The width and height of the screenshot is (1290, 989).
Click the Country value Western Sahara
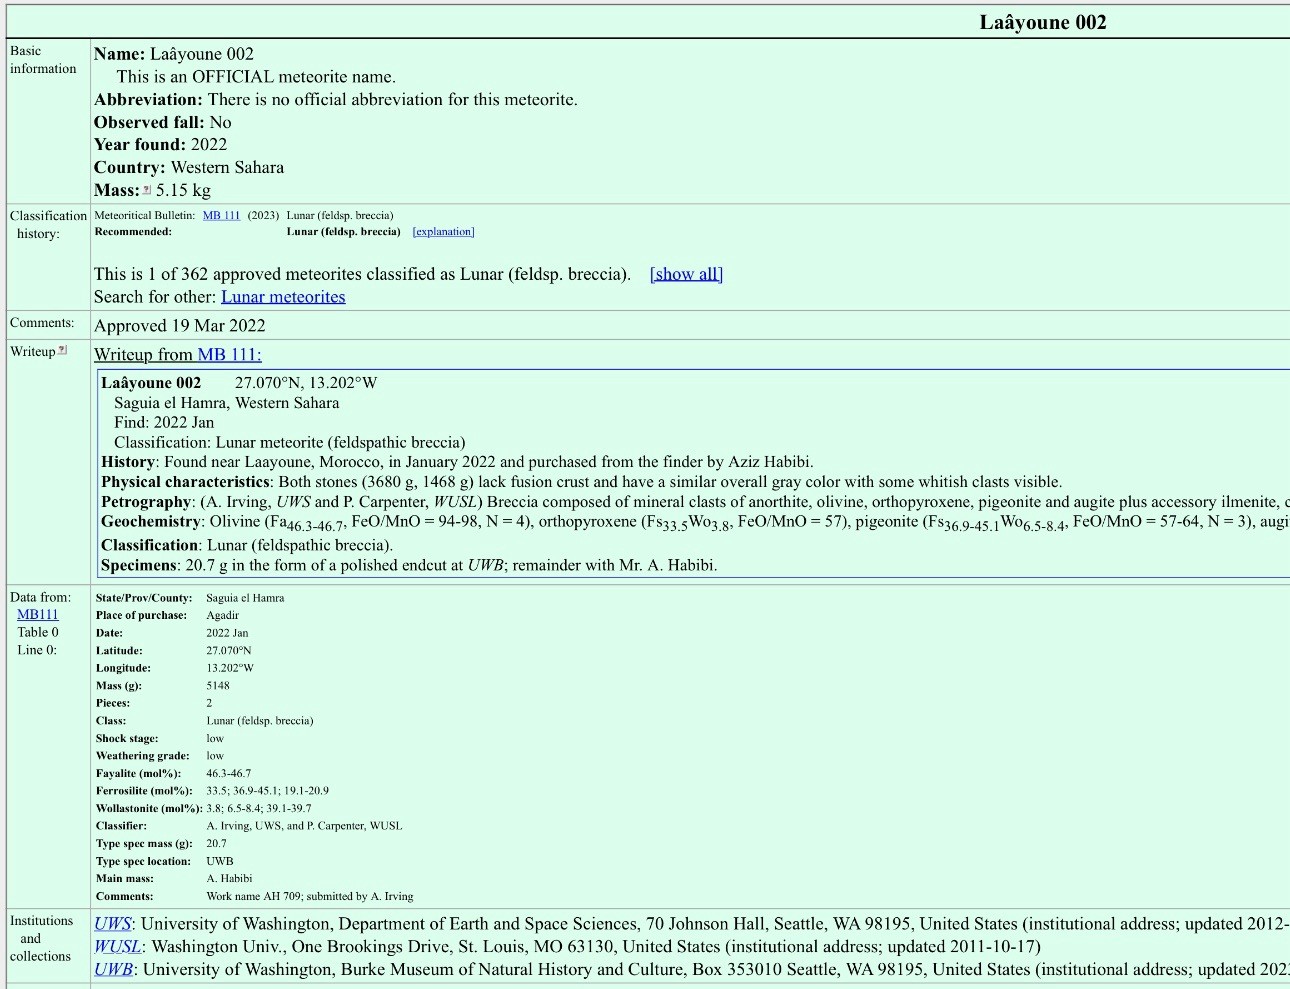[x=227, y=168]
